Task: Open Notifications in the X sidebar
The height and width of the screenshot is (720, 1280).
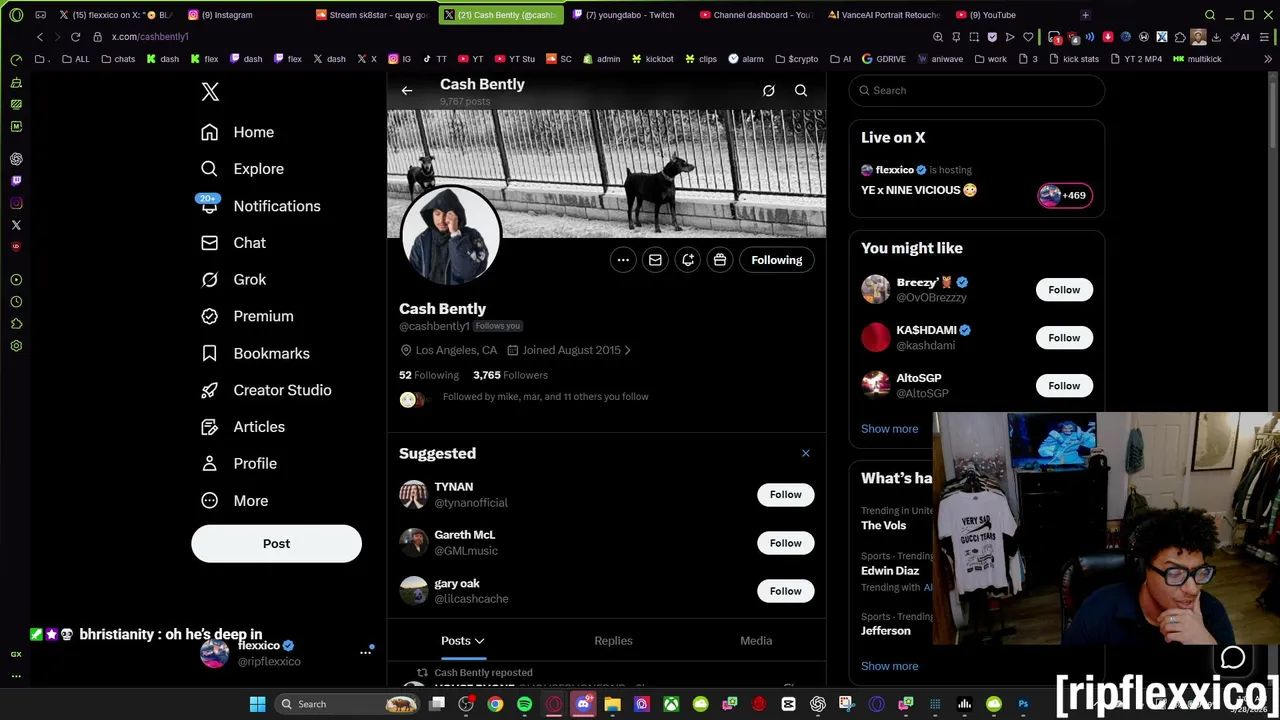Action: point(260,206)
